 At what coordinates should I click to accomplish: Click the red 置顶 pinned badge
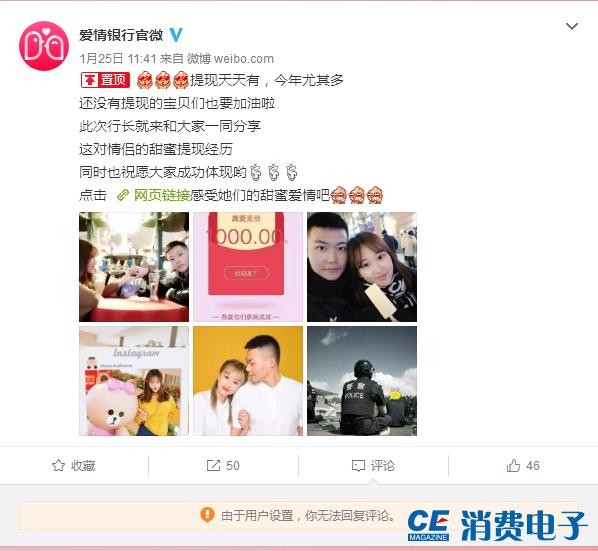pos(105,80)
